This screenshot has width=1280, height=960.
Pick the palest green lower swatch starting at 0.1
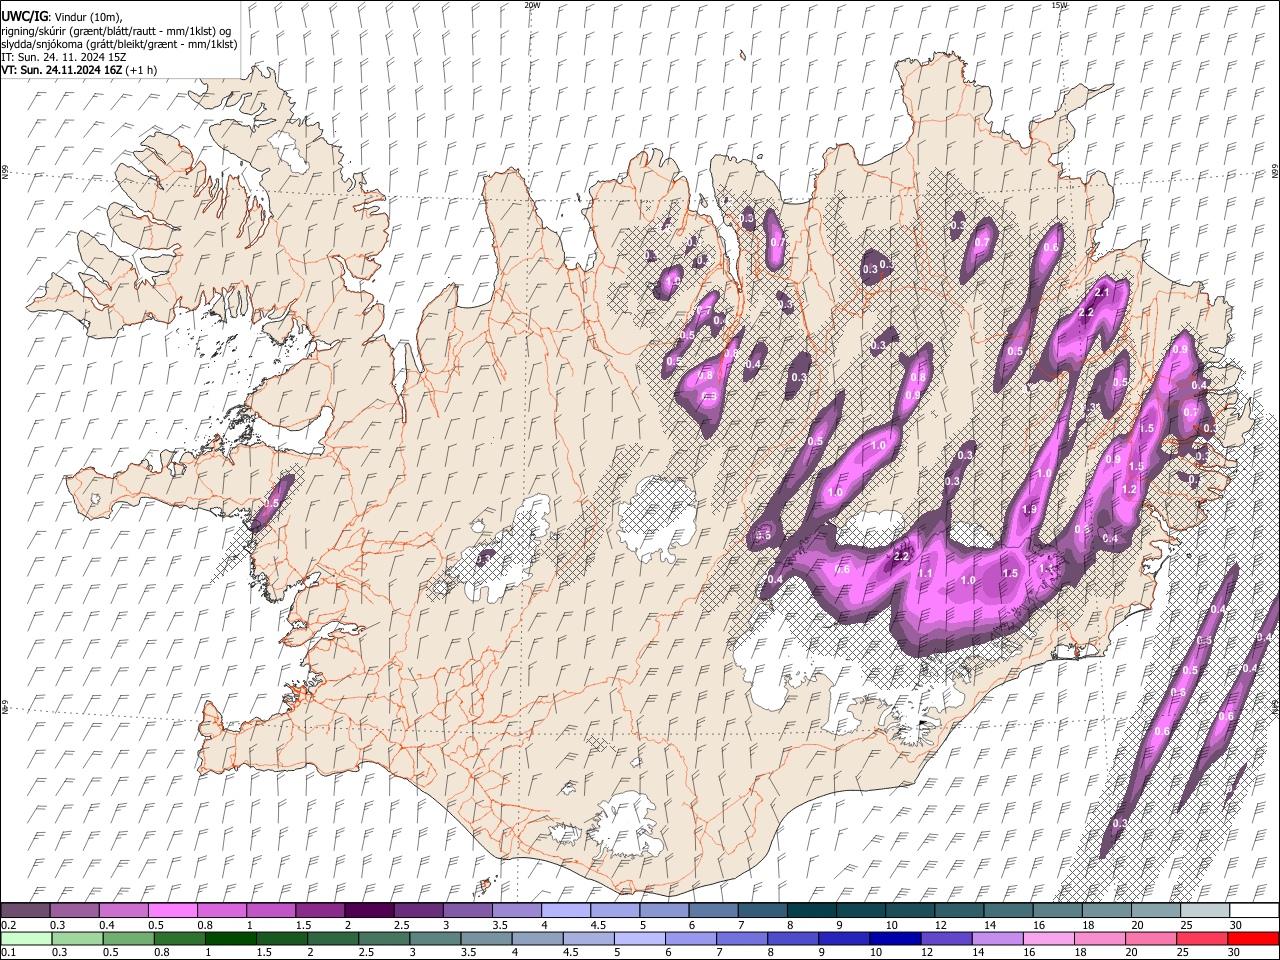click(x=26, y=938)
